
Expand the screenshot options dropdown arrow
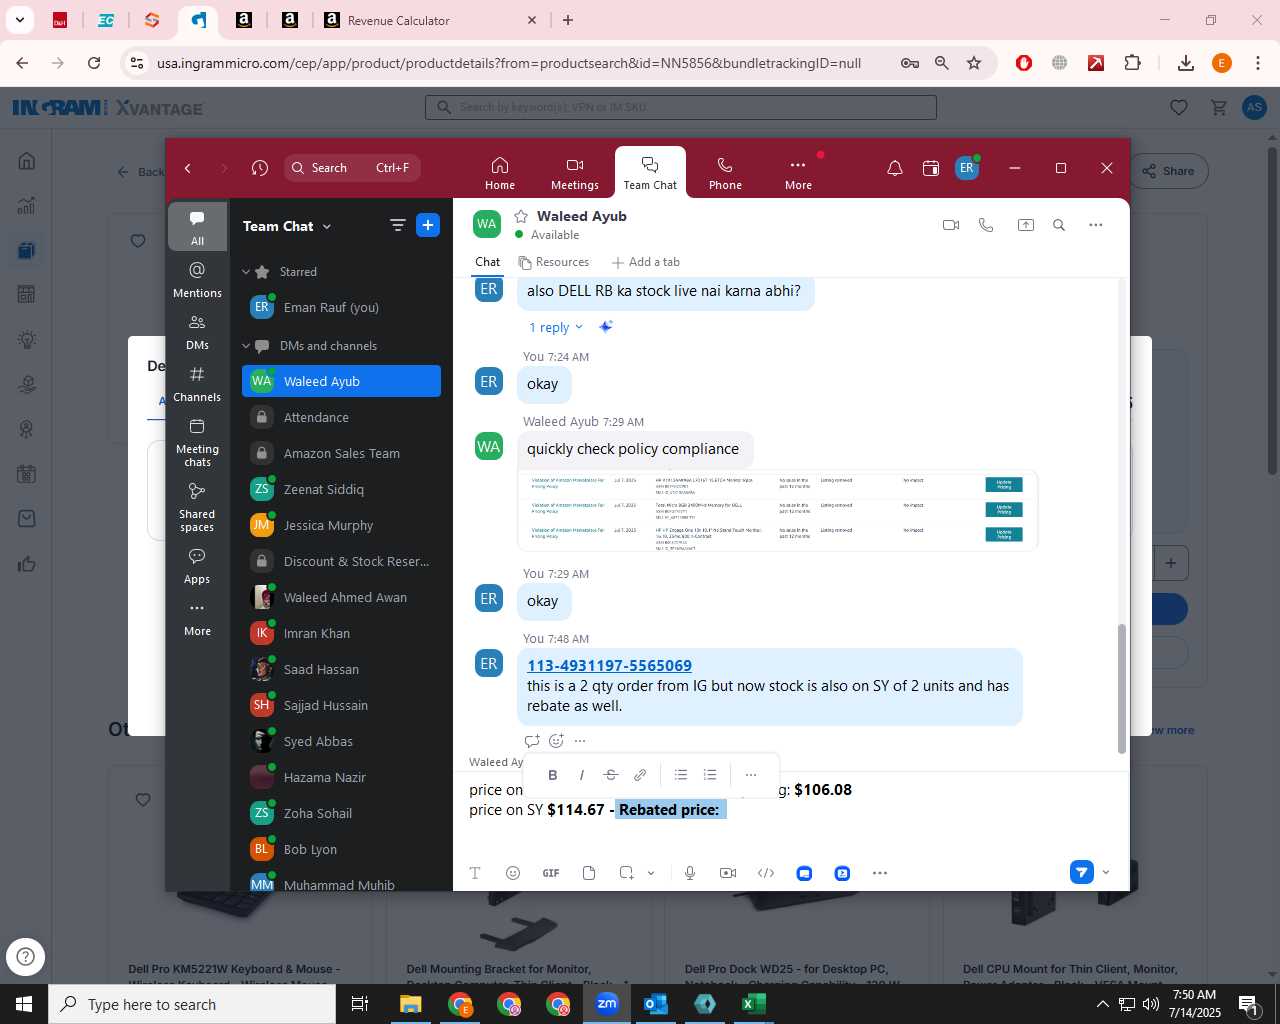(651, 873)
